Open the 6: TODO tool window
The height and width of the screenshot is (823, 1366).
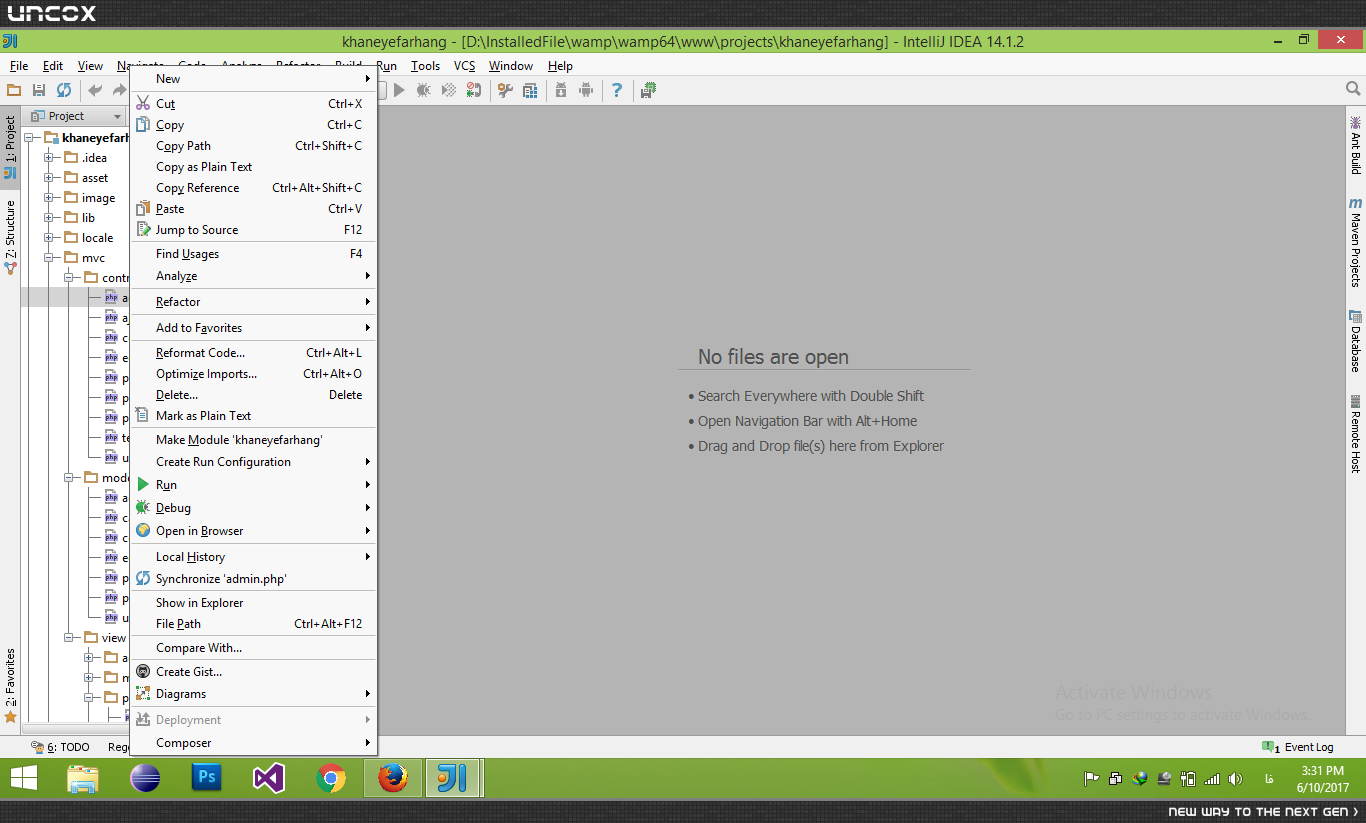tap(61, 747)
